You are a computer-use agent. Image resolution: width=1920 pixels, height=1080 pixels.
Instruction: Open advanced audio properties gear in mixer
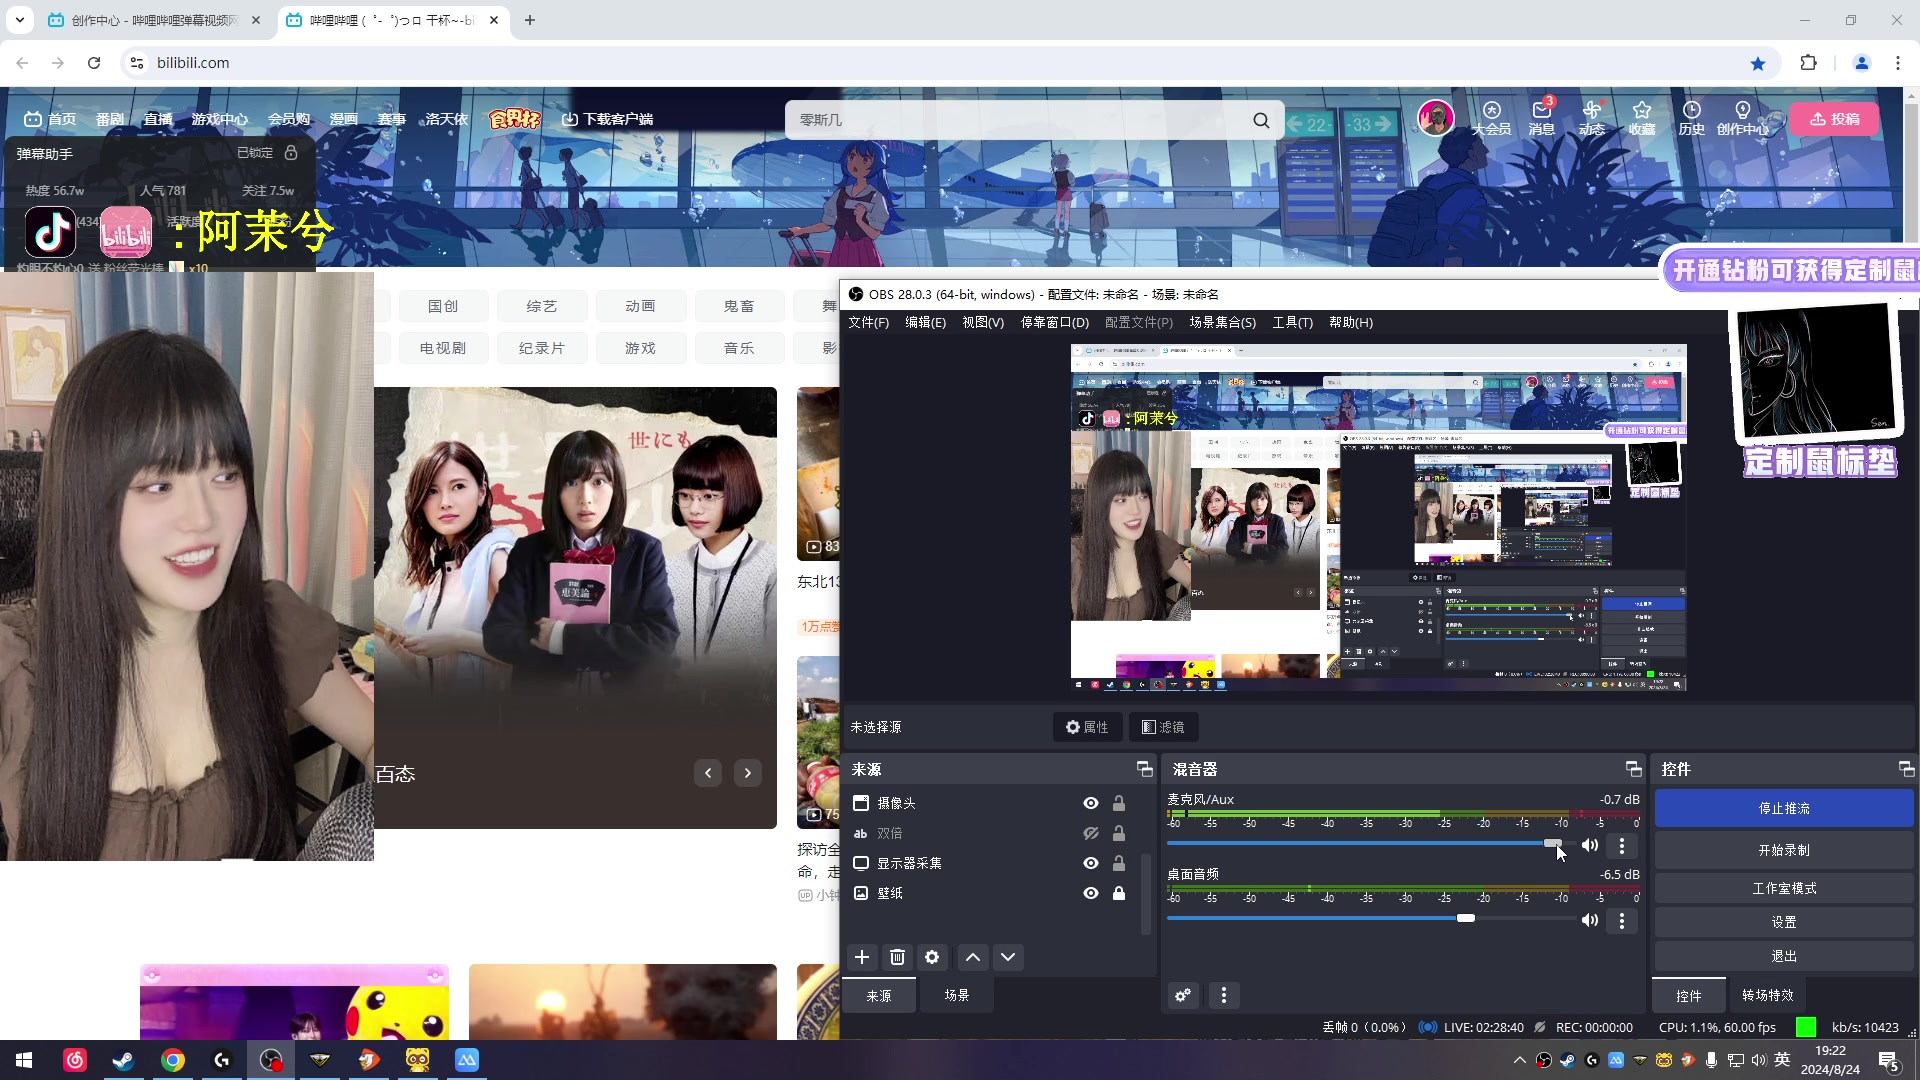coord(1183,995)
